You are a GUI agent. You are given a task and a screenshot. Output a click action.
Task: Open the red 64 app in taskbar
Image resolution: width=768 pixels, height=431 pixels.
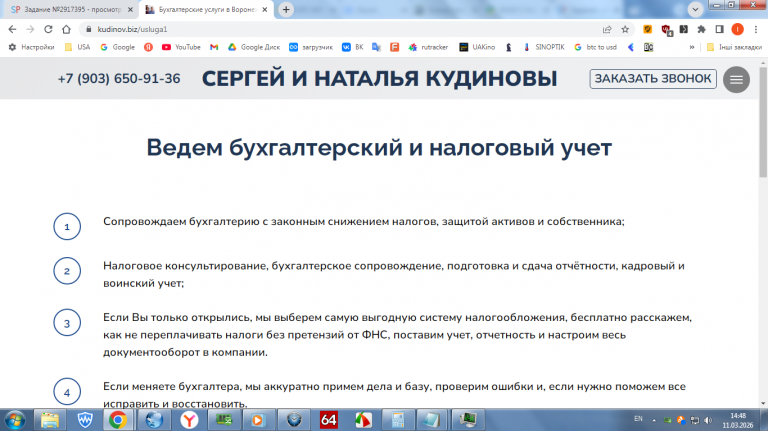tap(328, 420)
